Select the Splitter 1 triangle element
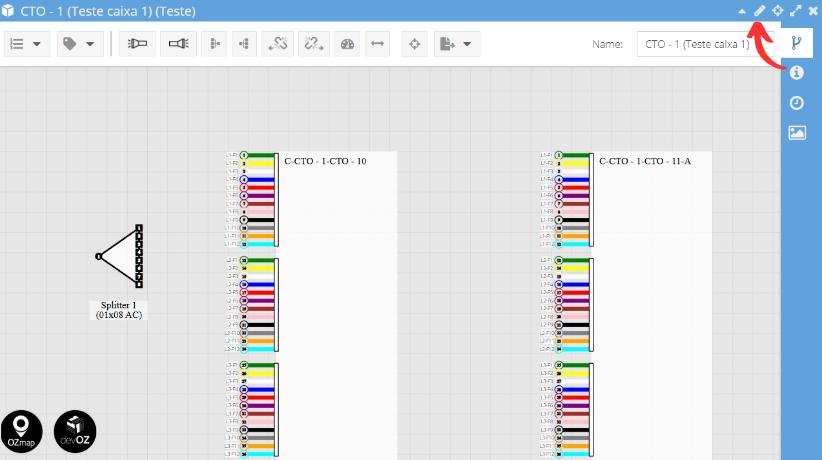The height and width of the screenshot is (460, 822). pos(120,256)
